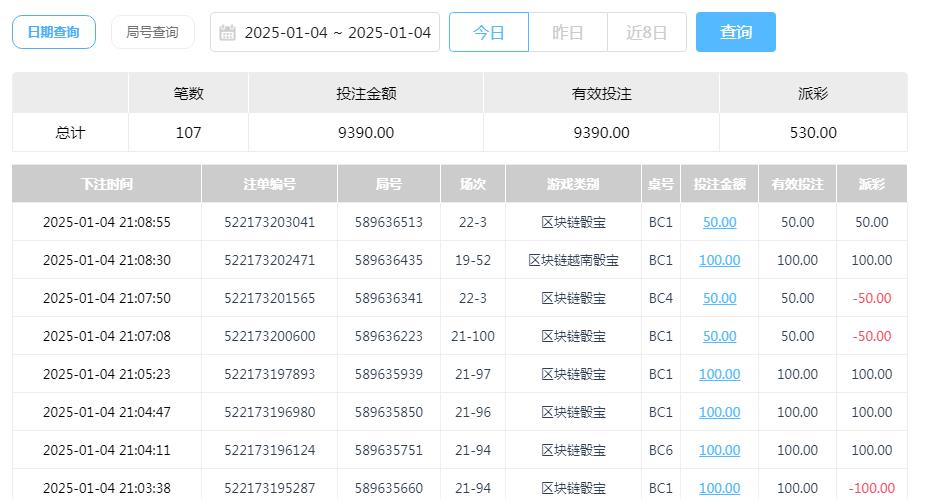Click timestamp 2025-01-04 21:08:55

coord(107,222)
